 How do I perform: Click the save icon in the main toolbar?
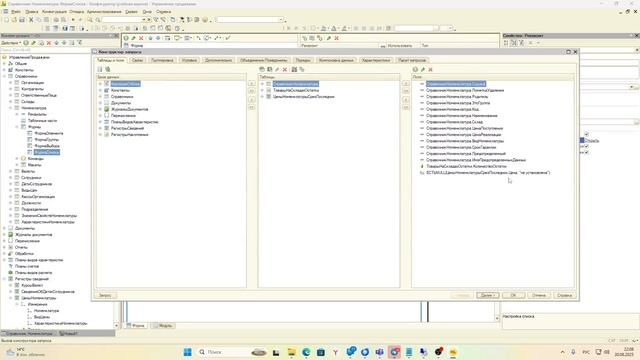[x=22, y=20]
